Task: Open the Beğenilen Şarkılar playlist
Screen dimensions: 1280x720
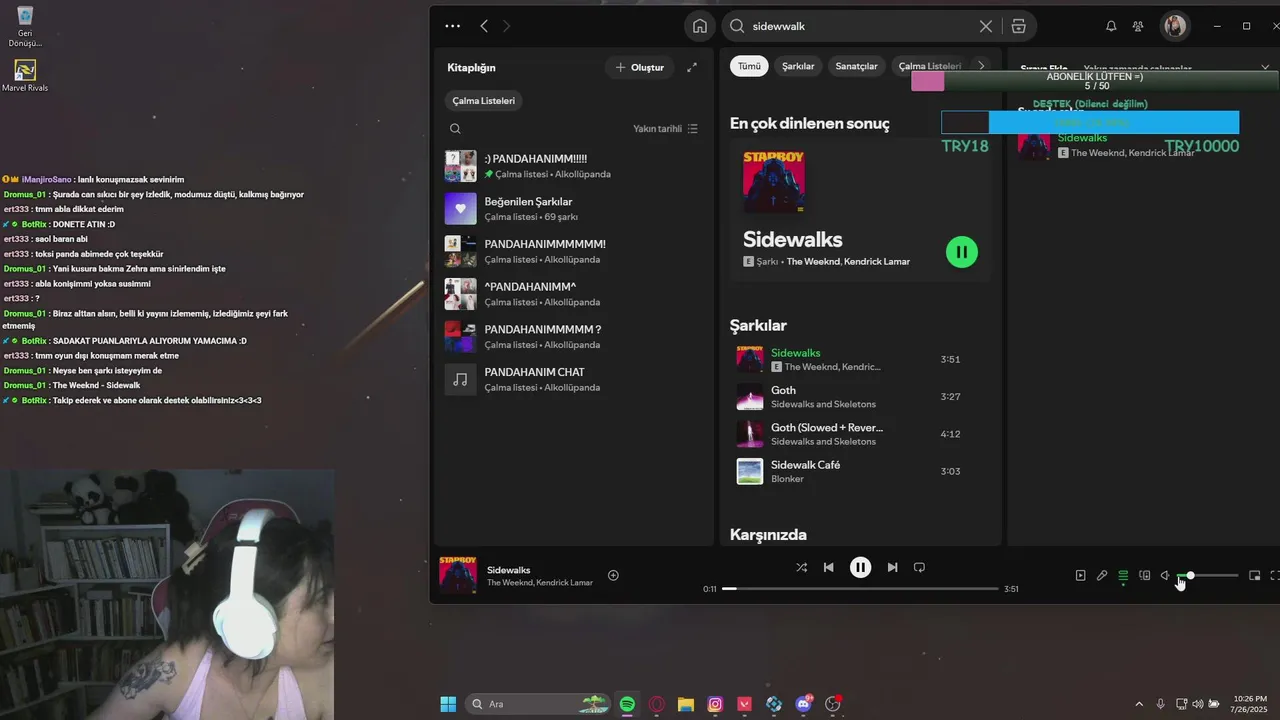Action: coord(572,208)
